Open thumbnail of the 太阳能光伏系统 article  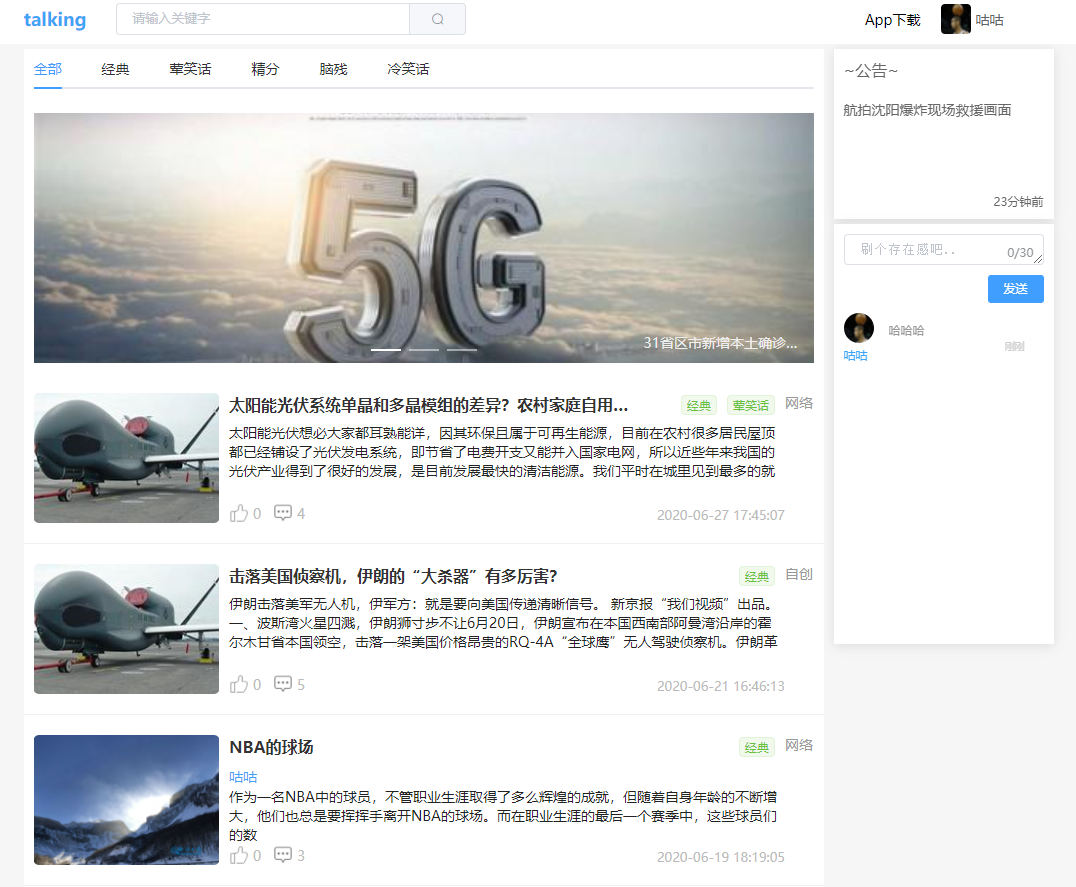pos(126,458)
